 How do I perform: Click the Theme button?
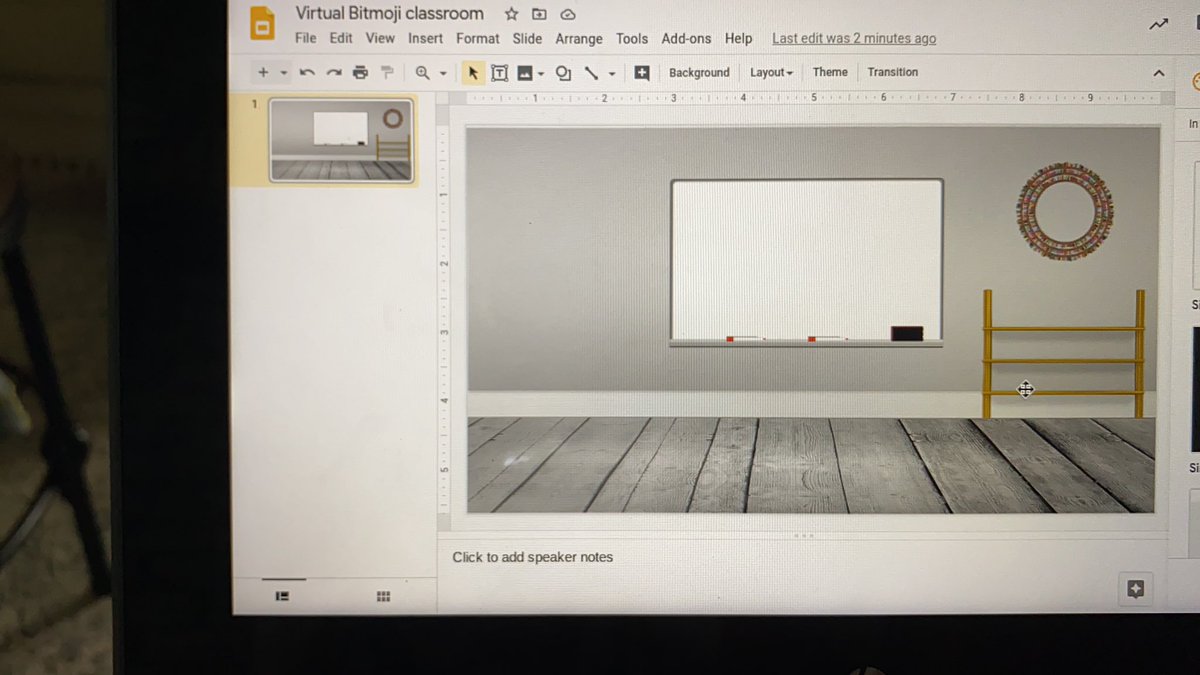pos(830,72)
